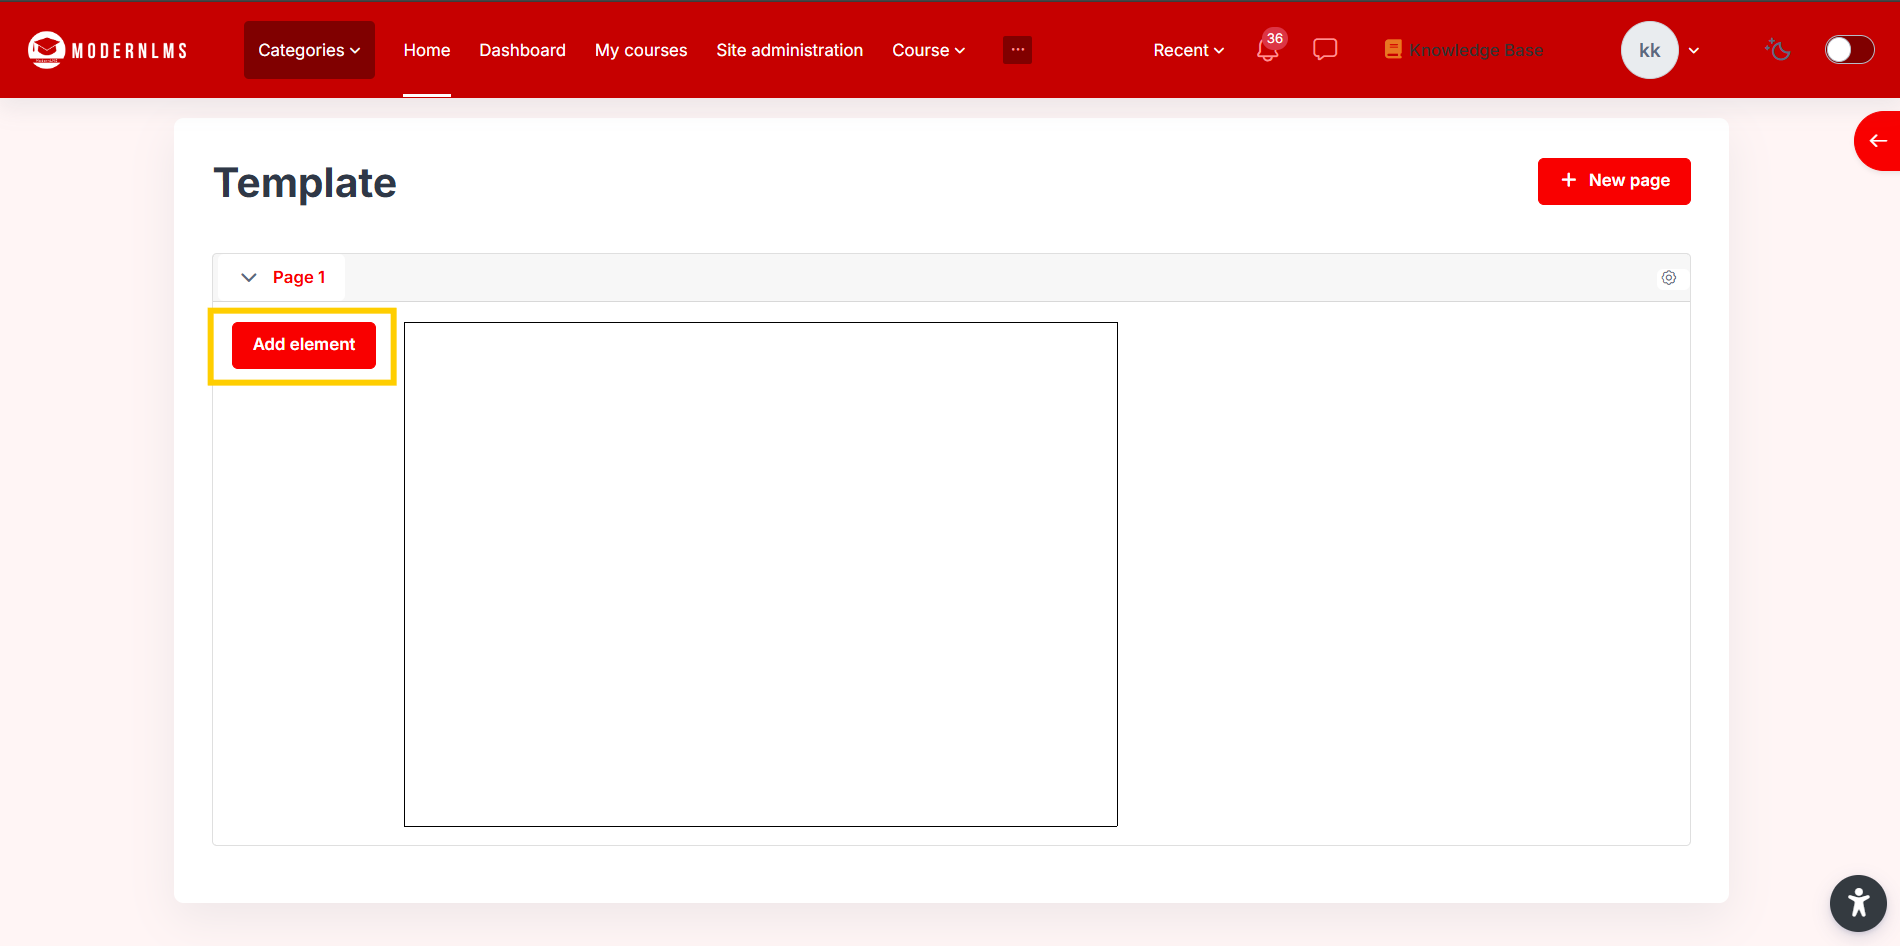Screen dimensions: 1900x946
Task: Create a New page
Action: [x=1614, y=181]
